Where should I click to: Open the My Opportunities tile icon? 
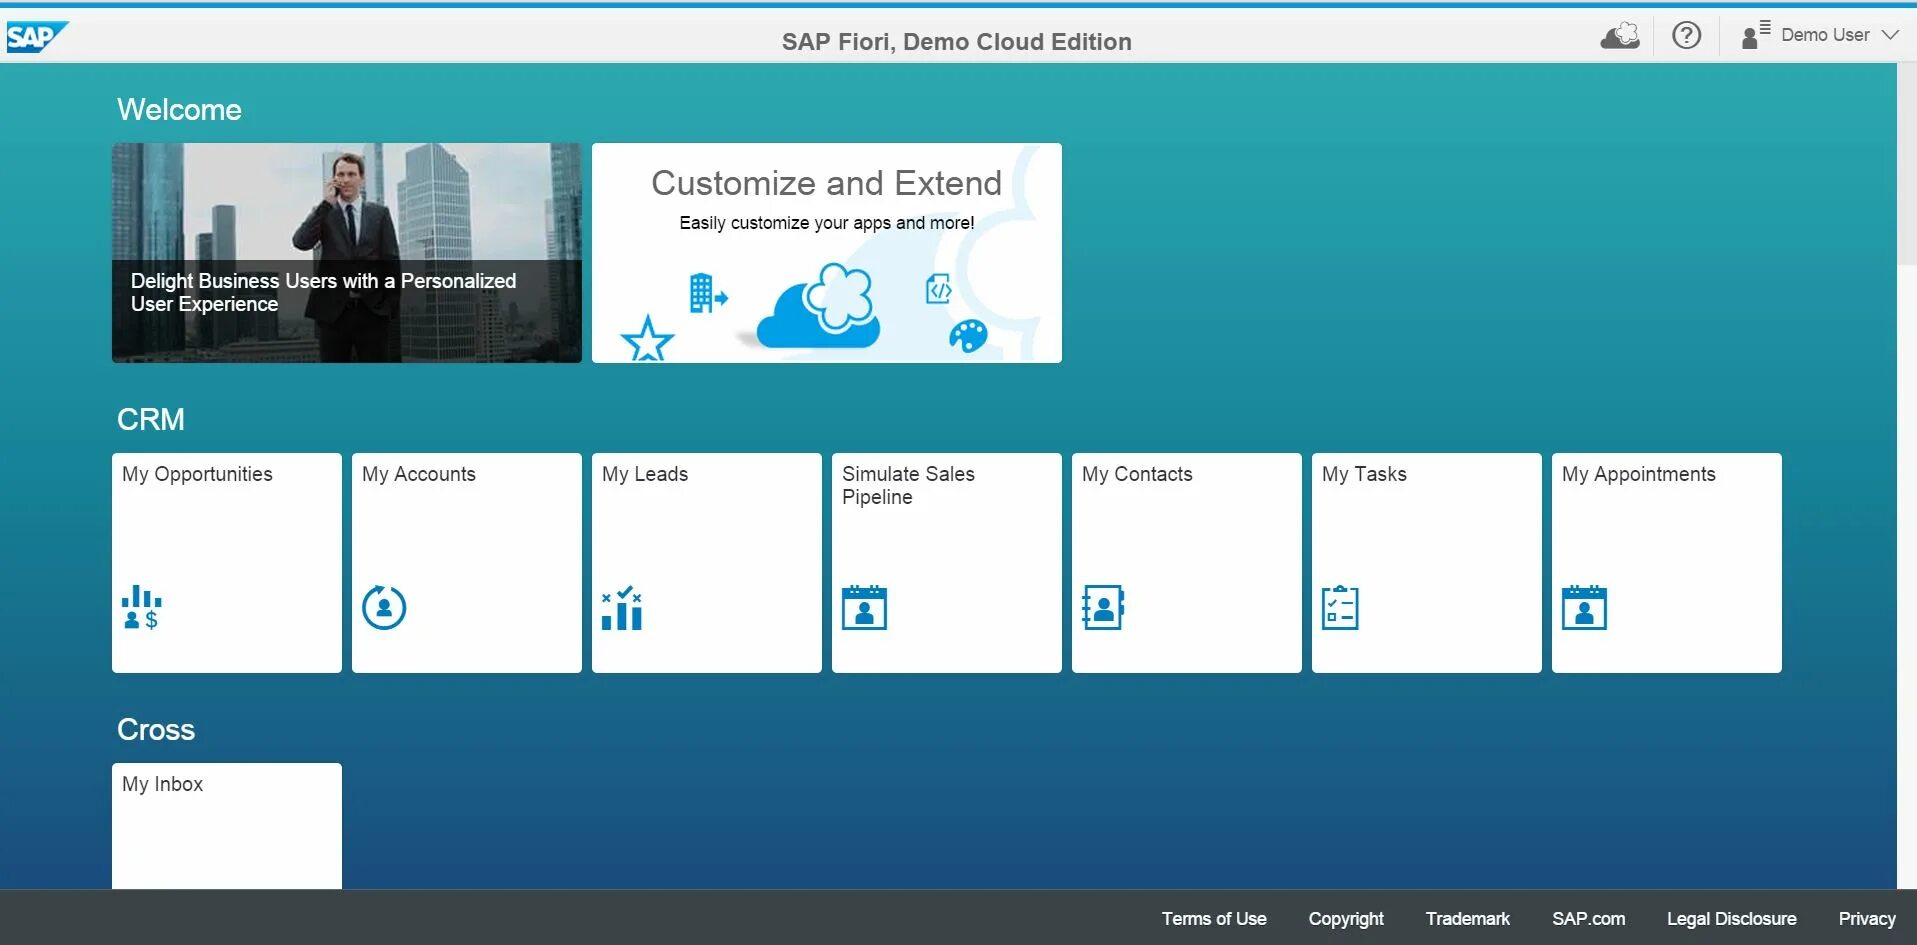coord(140,607)
